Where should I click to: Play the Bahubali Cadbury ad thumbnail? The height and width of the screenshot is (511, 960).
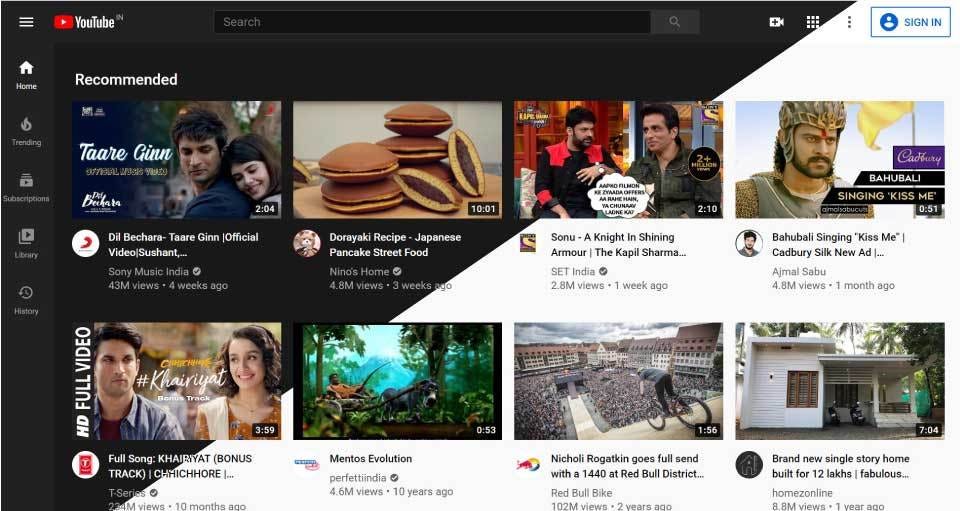pos(839,160)
